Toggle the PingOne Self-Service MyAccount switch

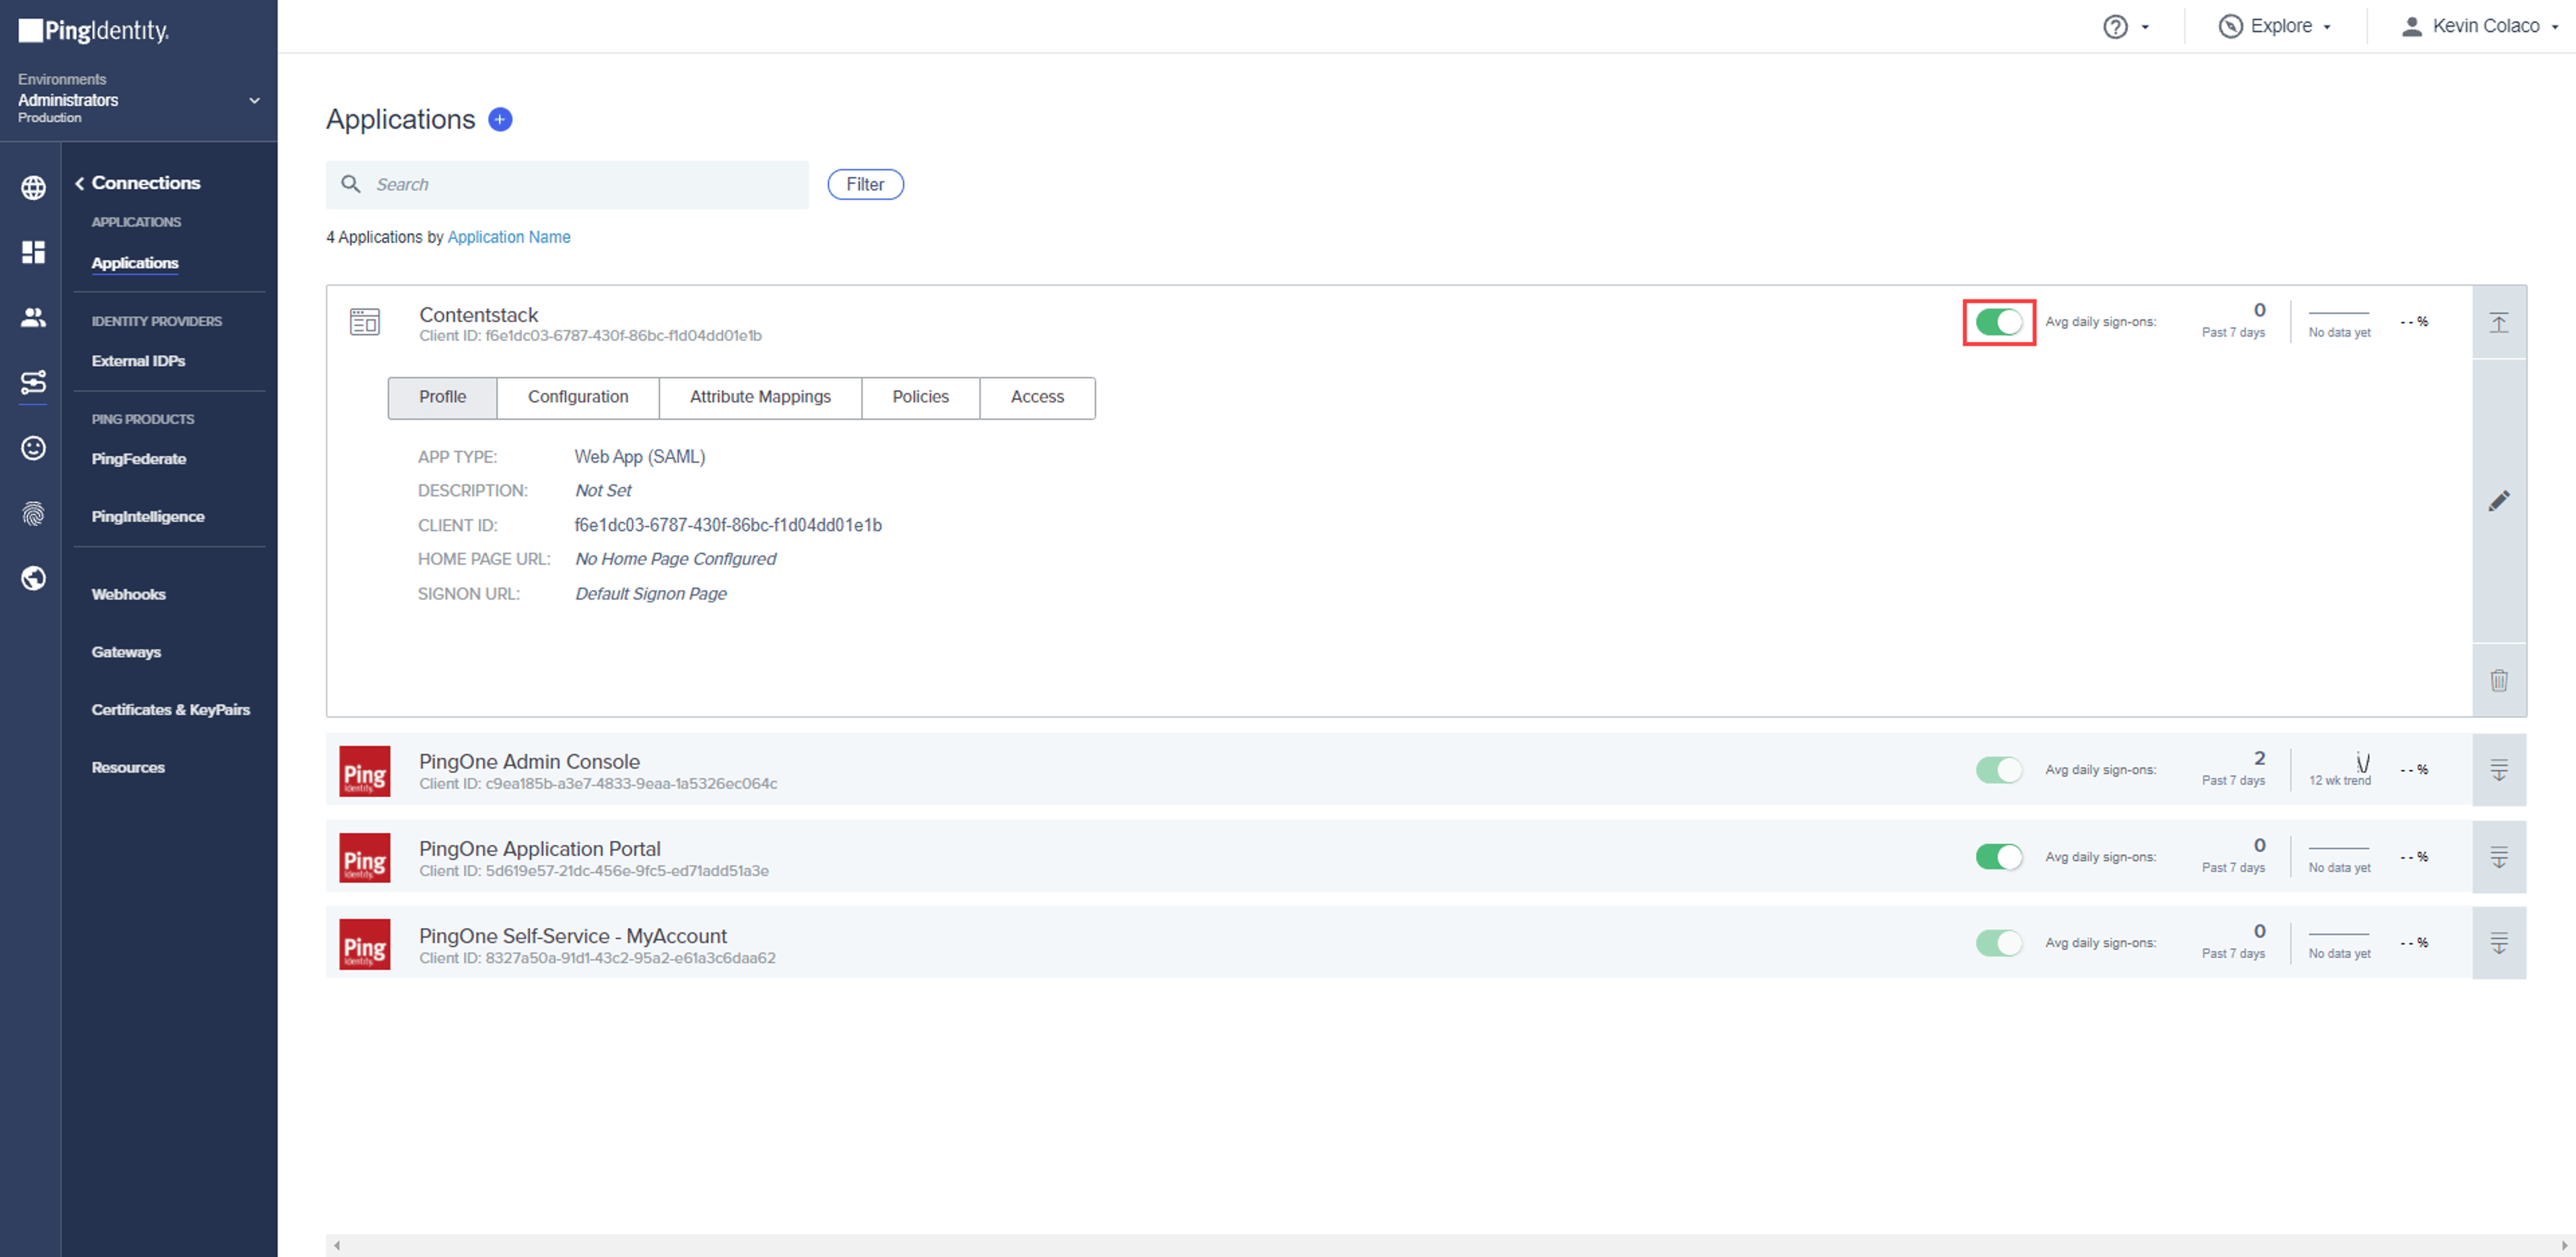coord(1998,943)
